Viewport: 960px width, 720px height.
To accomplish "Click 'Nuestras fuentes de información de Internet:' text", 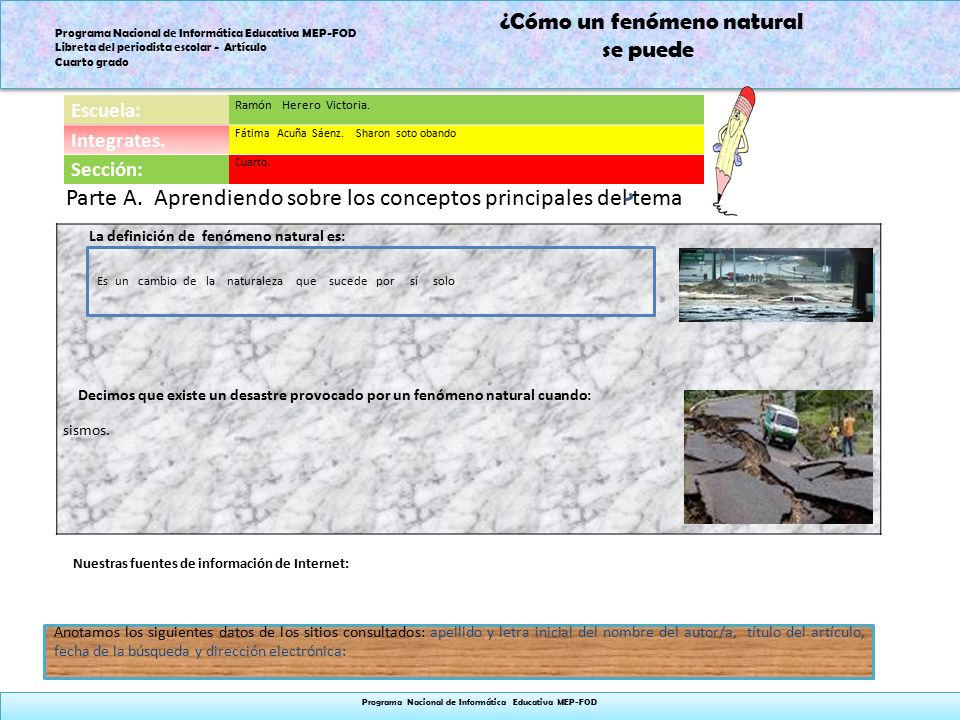I will (x=211, y=563).
